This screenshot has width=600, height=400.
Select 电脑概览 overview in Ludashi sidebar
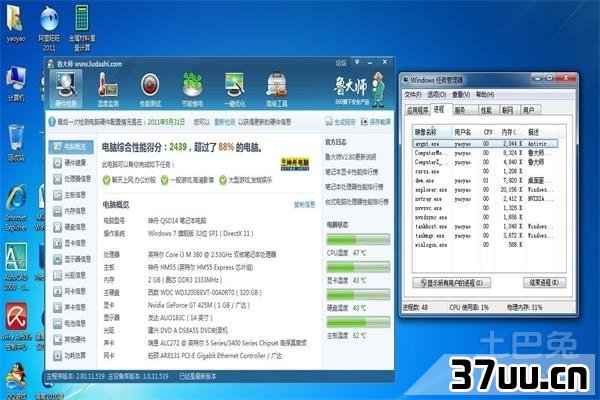point(71,147)
